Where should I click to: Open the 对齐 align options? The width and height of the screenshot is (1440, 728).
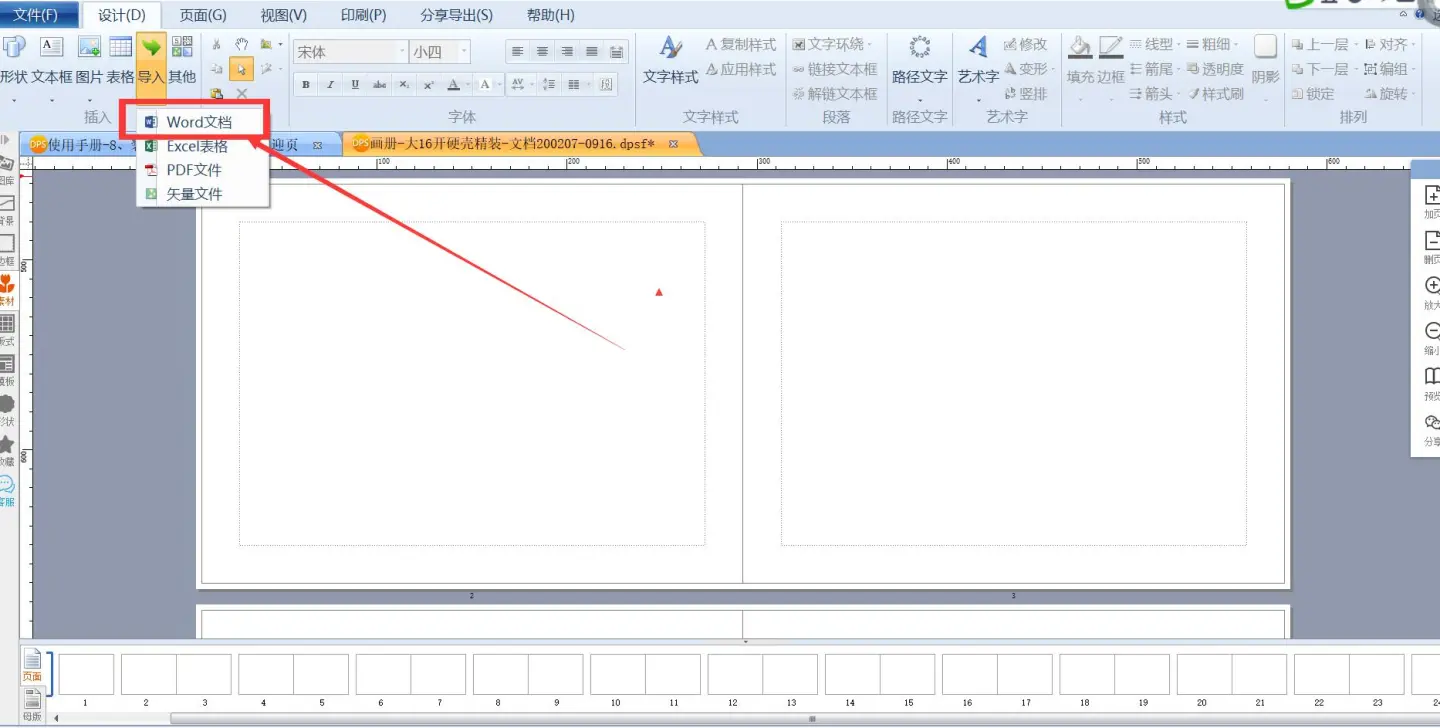click(1388, 45)
